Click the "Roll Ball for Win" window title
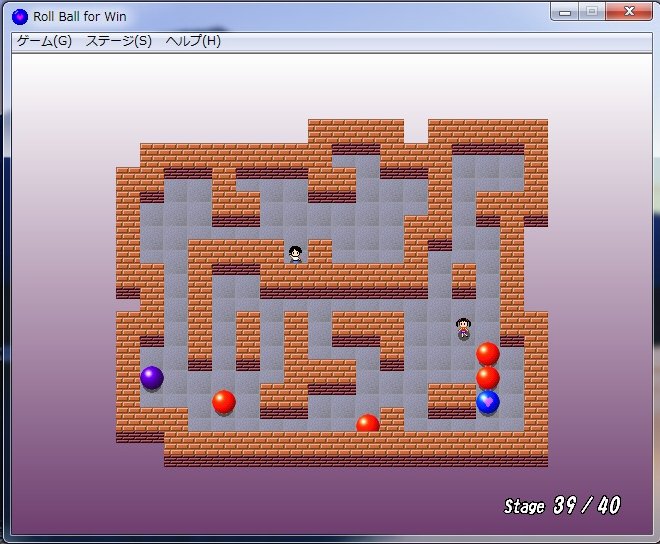The width and height of the screenshot is (660, 544). coord(80,17)
